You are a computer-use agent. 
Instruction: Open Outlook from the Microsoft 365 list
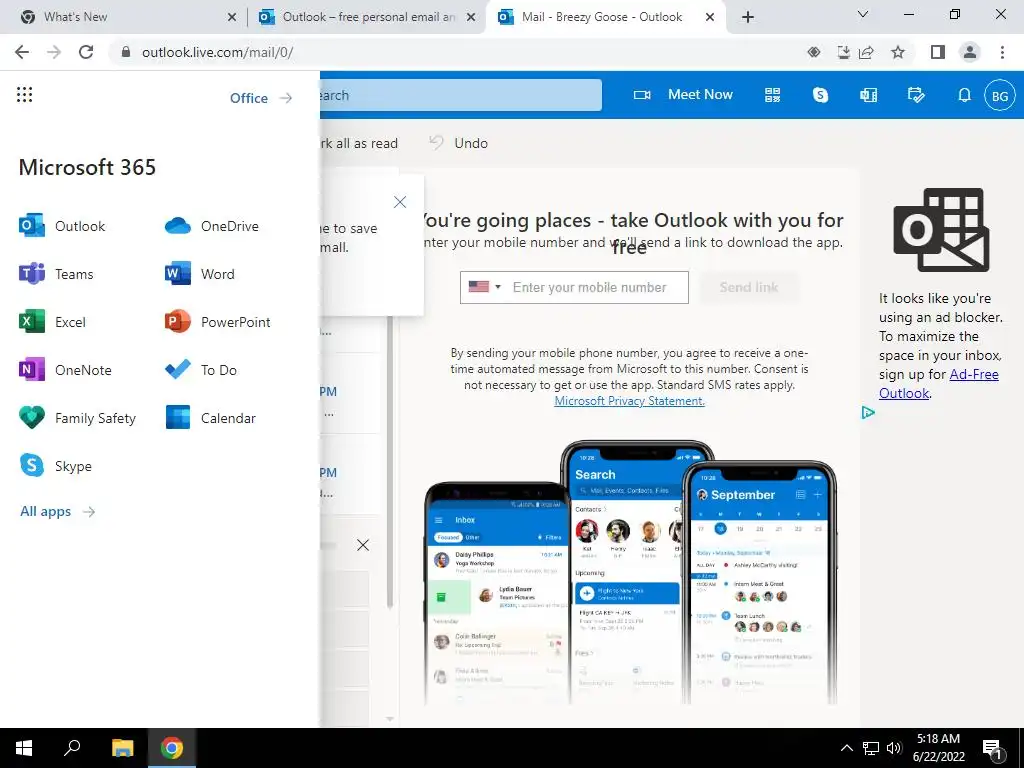point(63,226)
